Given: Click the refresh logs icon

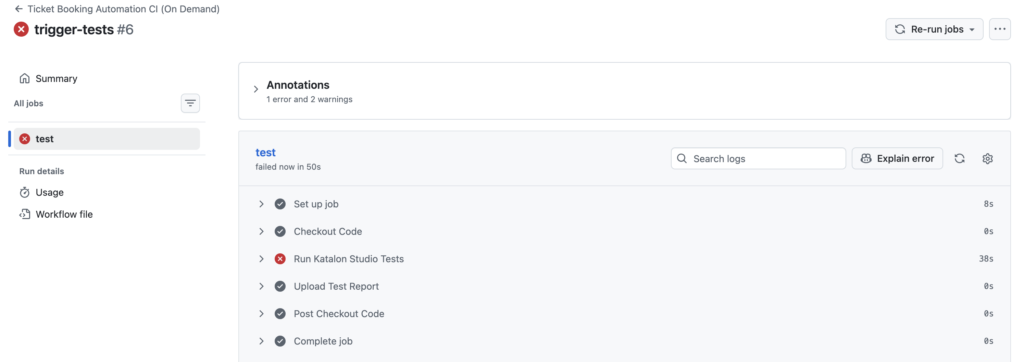Looking at the screenshot, I should click(959, 159).
